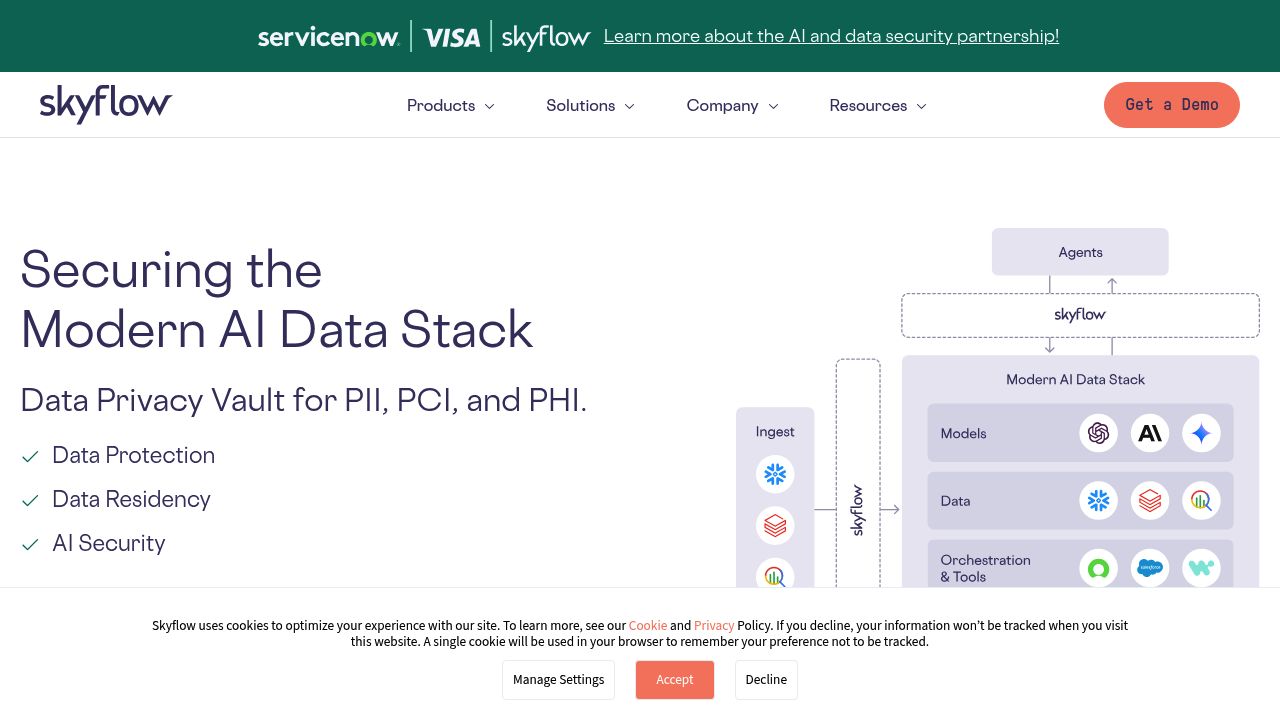Click the ServiceNow logo in the top banner
Screen dimensions: 1280x720
(329, 37)
